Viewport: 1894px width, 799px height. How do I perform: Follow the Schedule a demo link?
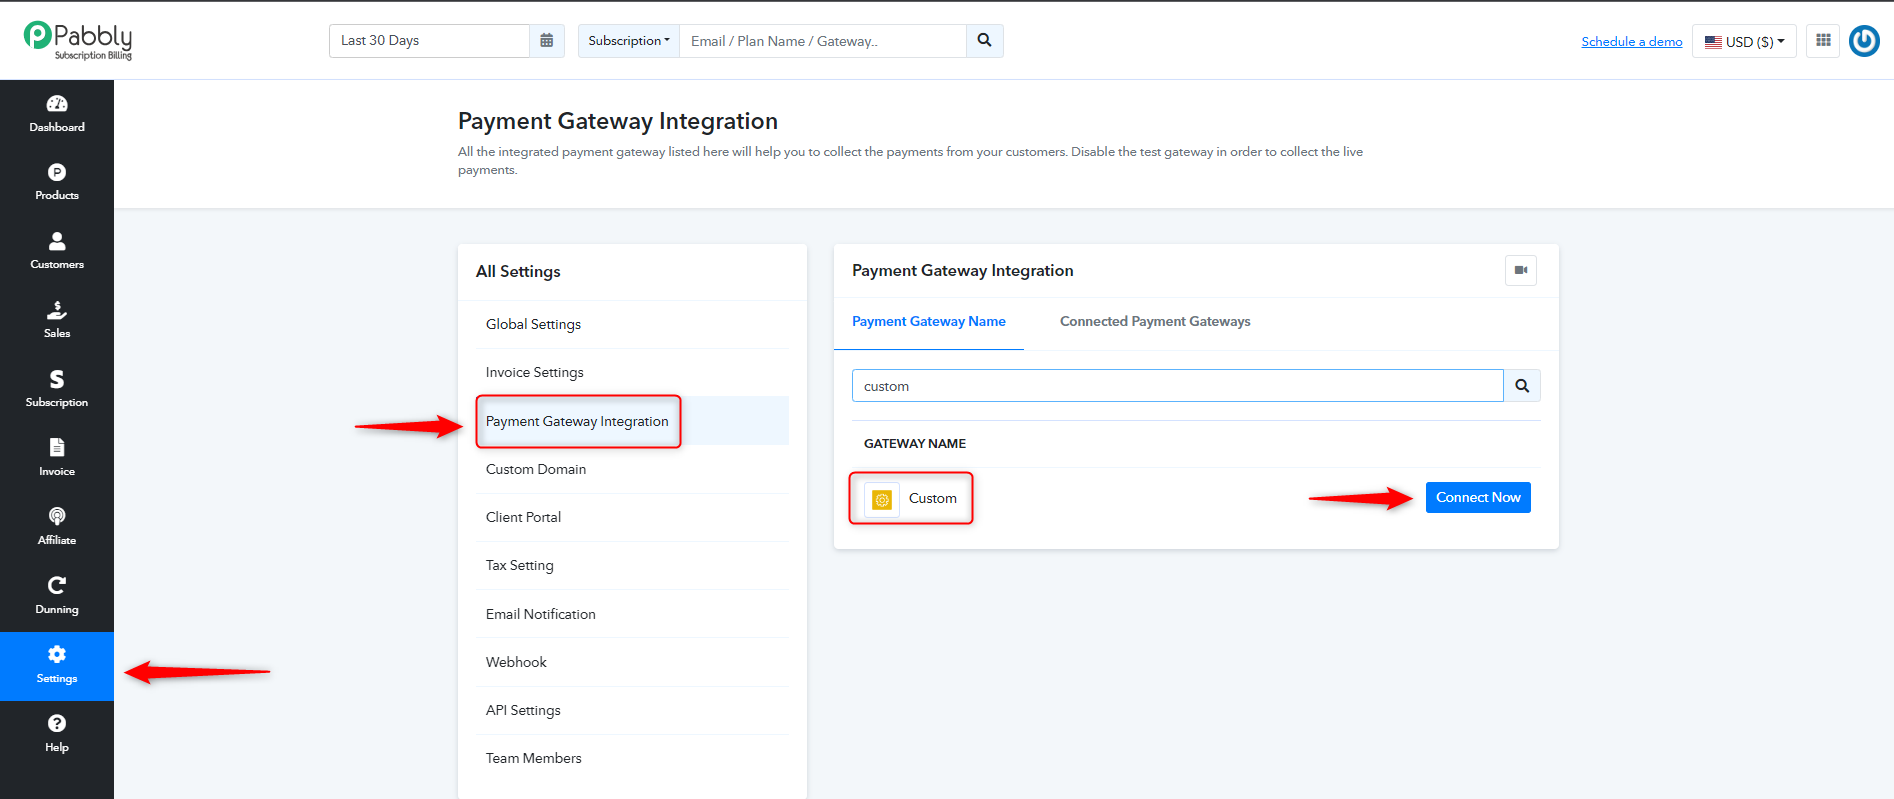point(1632,41)
